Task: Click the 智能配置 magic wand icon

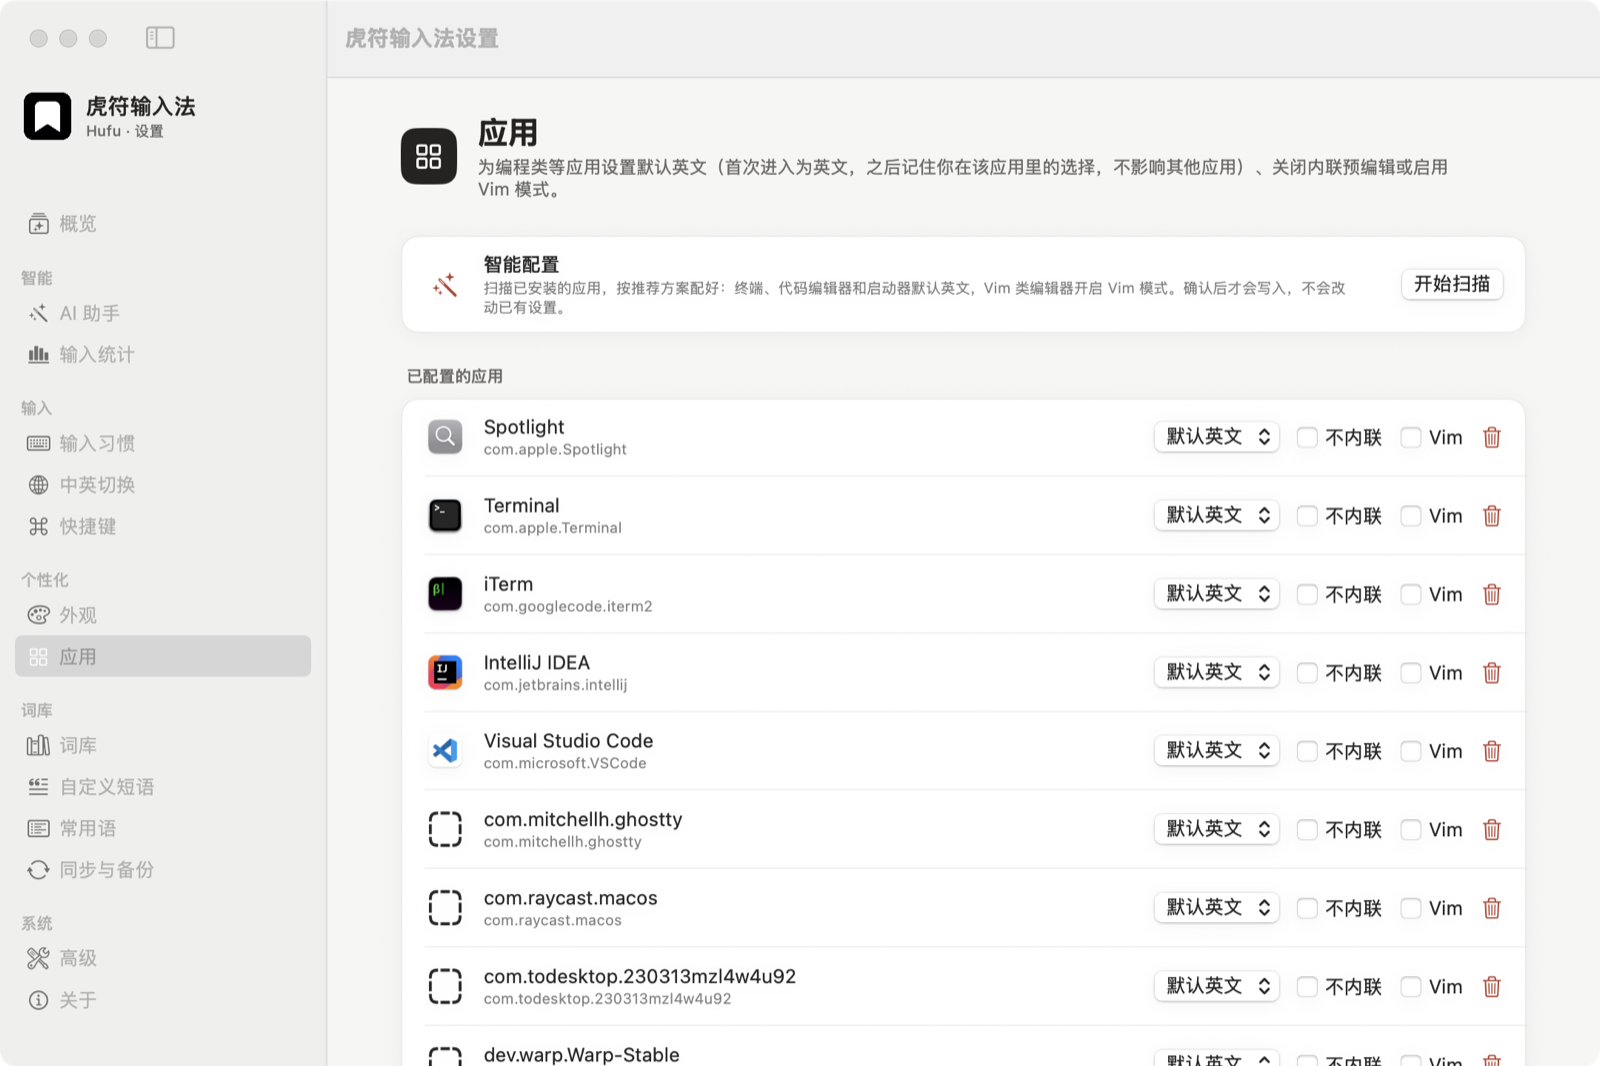Action: pos(445,285)
